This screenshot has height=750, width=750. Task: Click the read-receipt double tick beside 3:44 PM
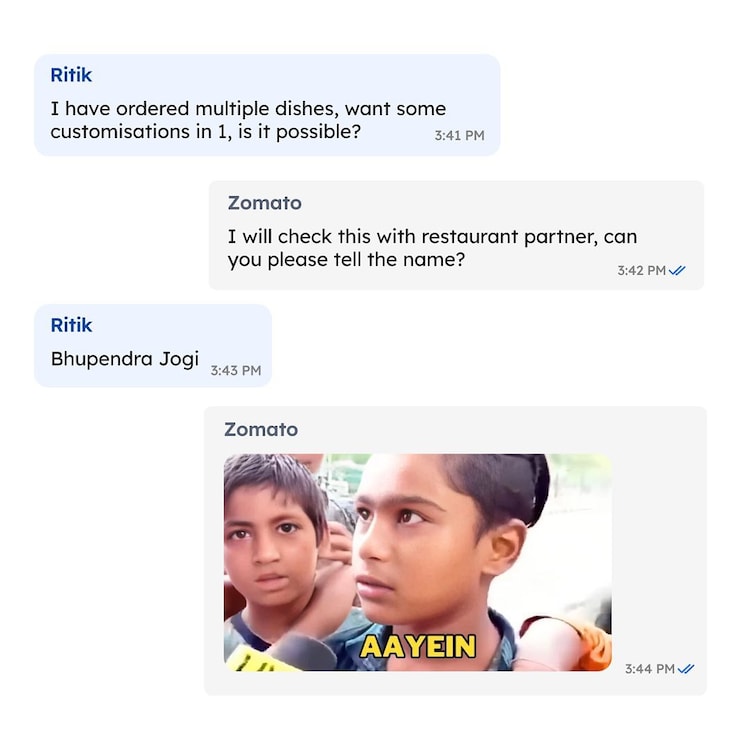click(686, 669)
